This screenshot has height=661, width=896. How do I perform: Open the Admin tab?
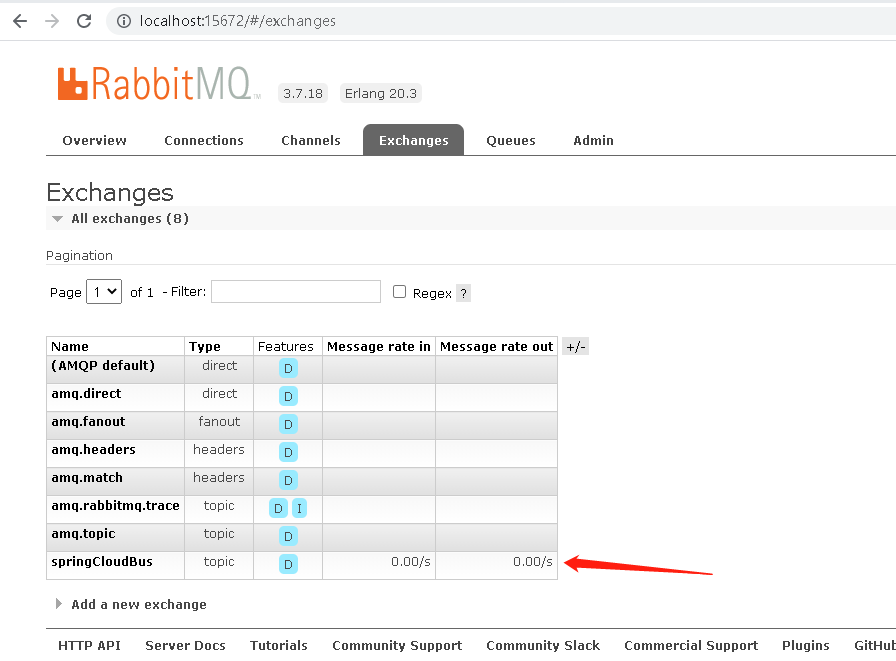coord(593,141)
